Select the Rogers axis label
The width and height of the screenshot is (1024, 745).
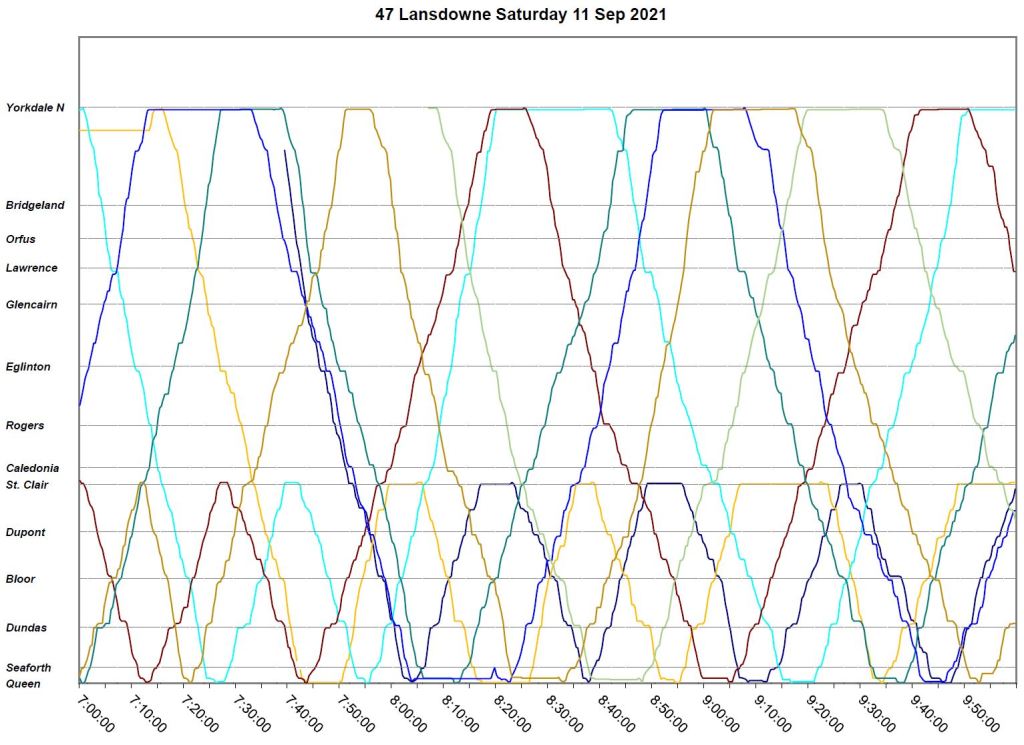pyautogui.click(x=25, y=426)
